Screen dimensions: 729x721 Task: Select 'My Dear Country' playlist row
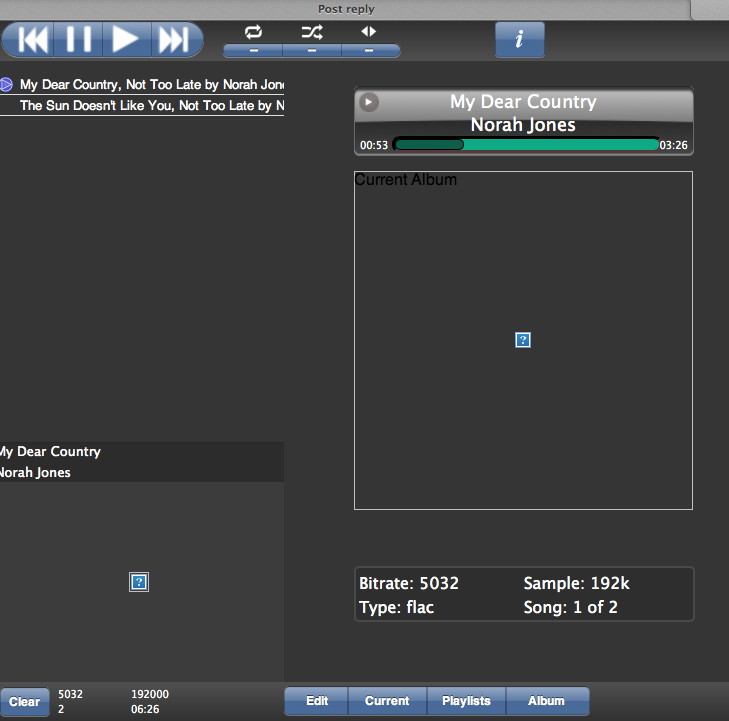(x=142, y=85)
